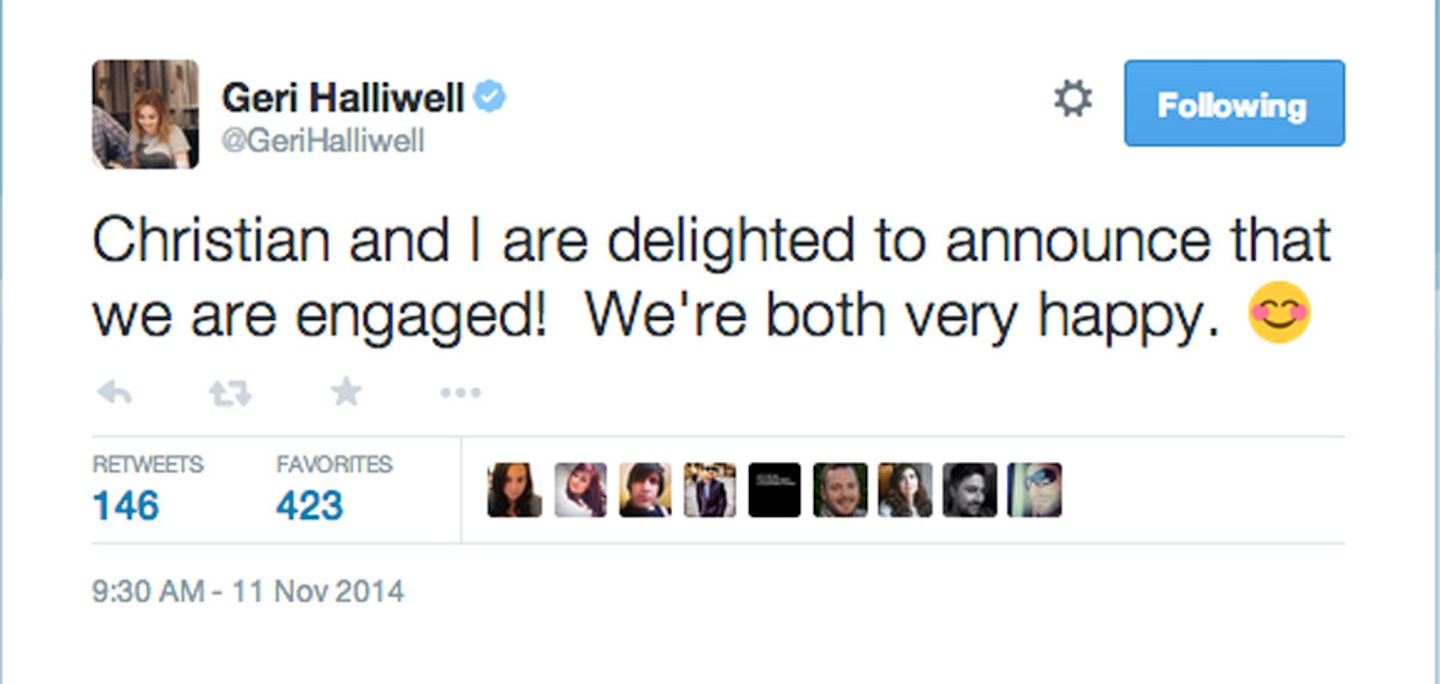Open the gear settings dropdown
Viewport: 1440px width, 684px height.
point(1073,99)
